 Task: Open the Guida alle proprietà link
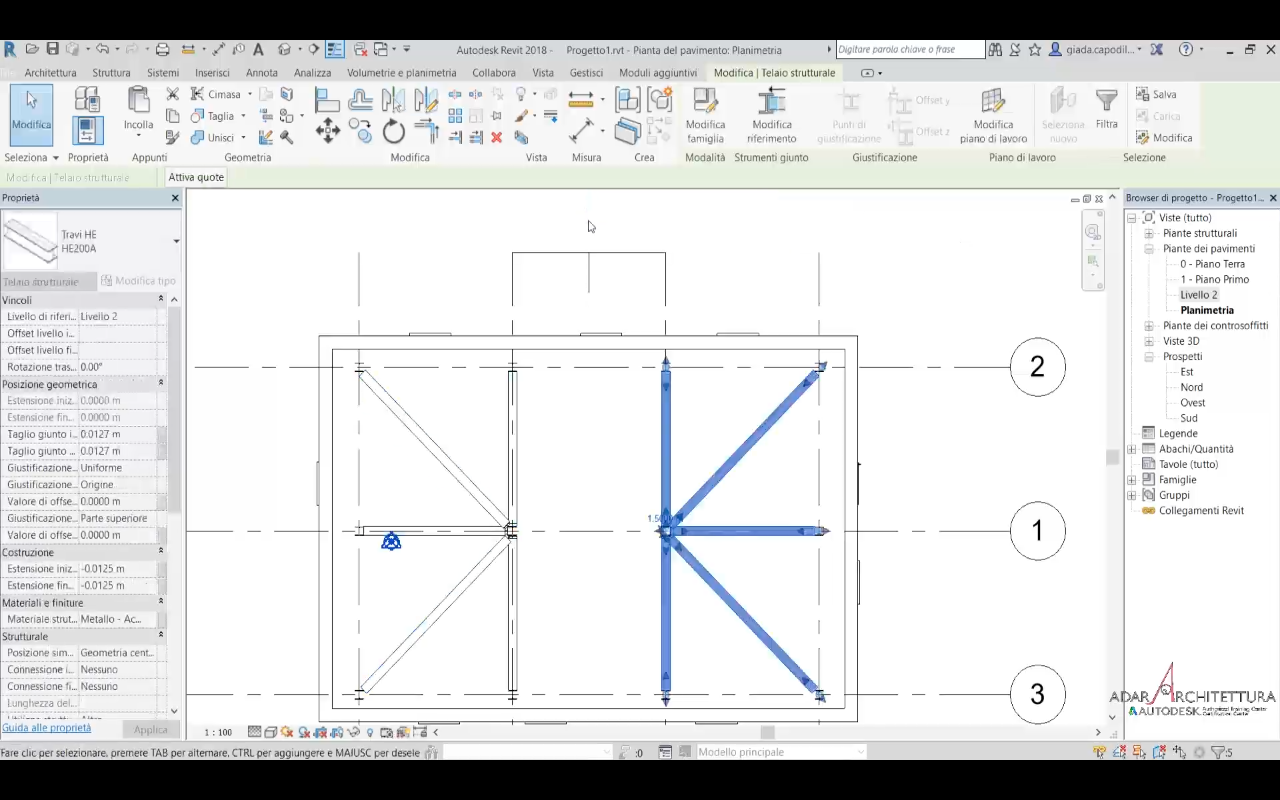click(x=47, y=728)
